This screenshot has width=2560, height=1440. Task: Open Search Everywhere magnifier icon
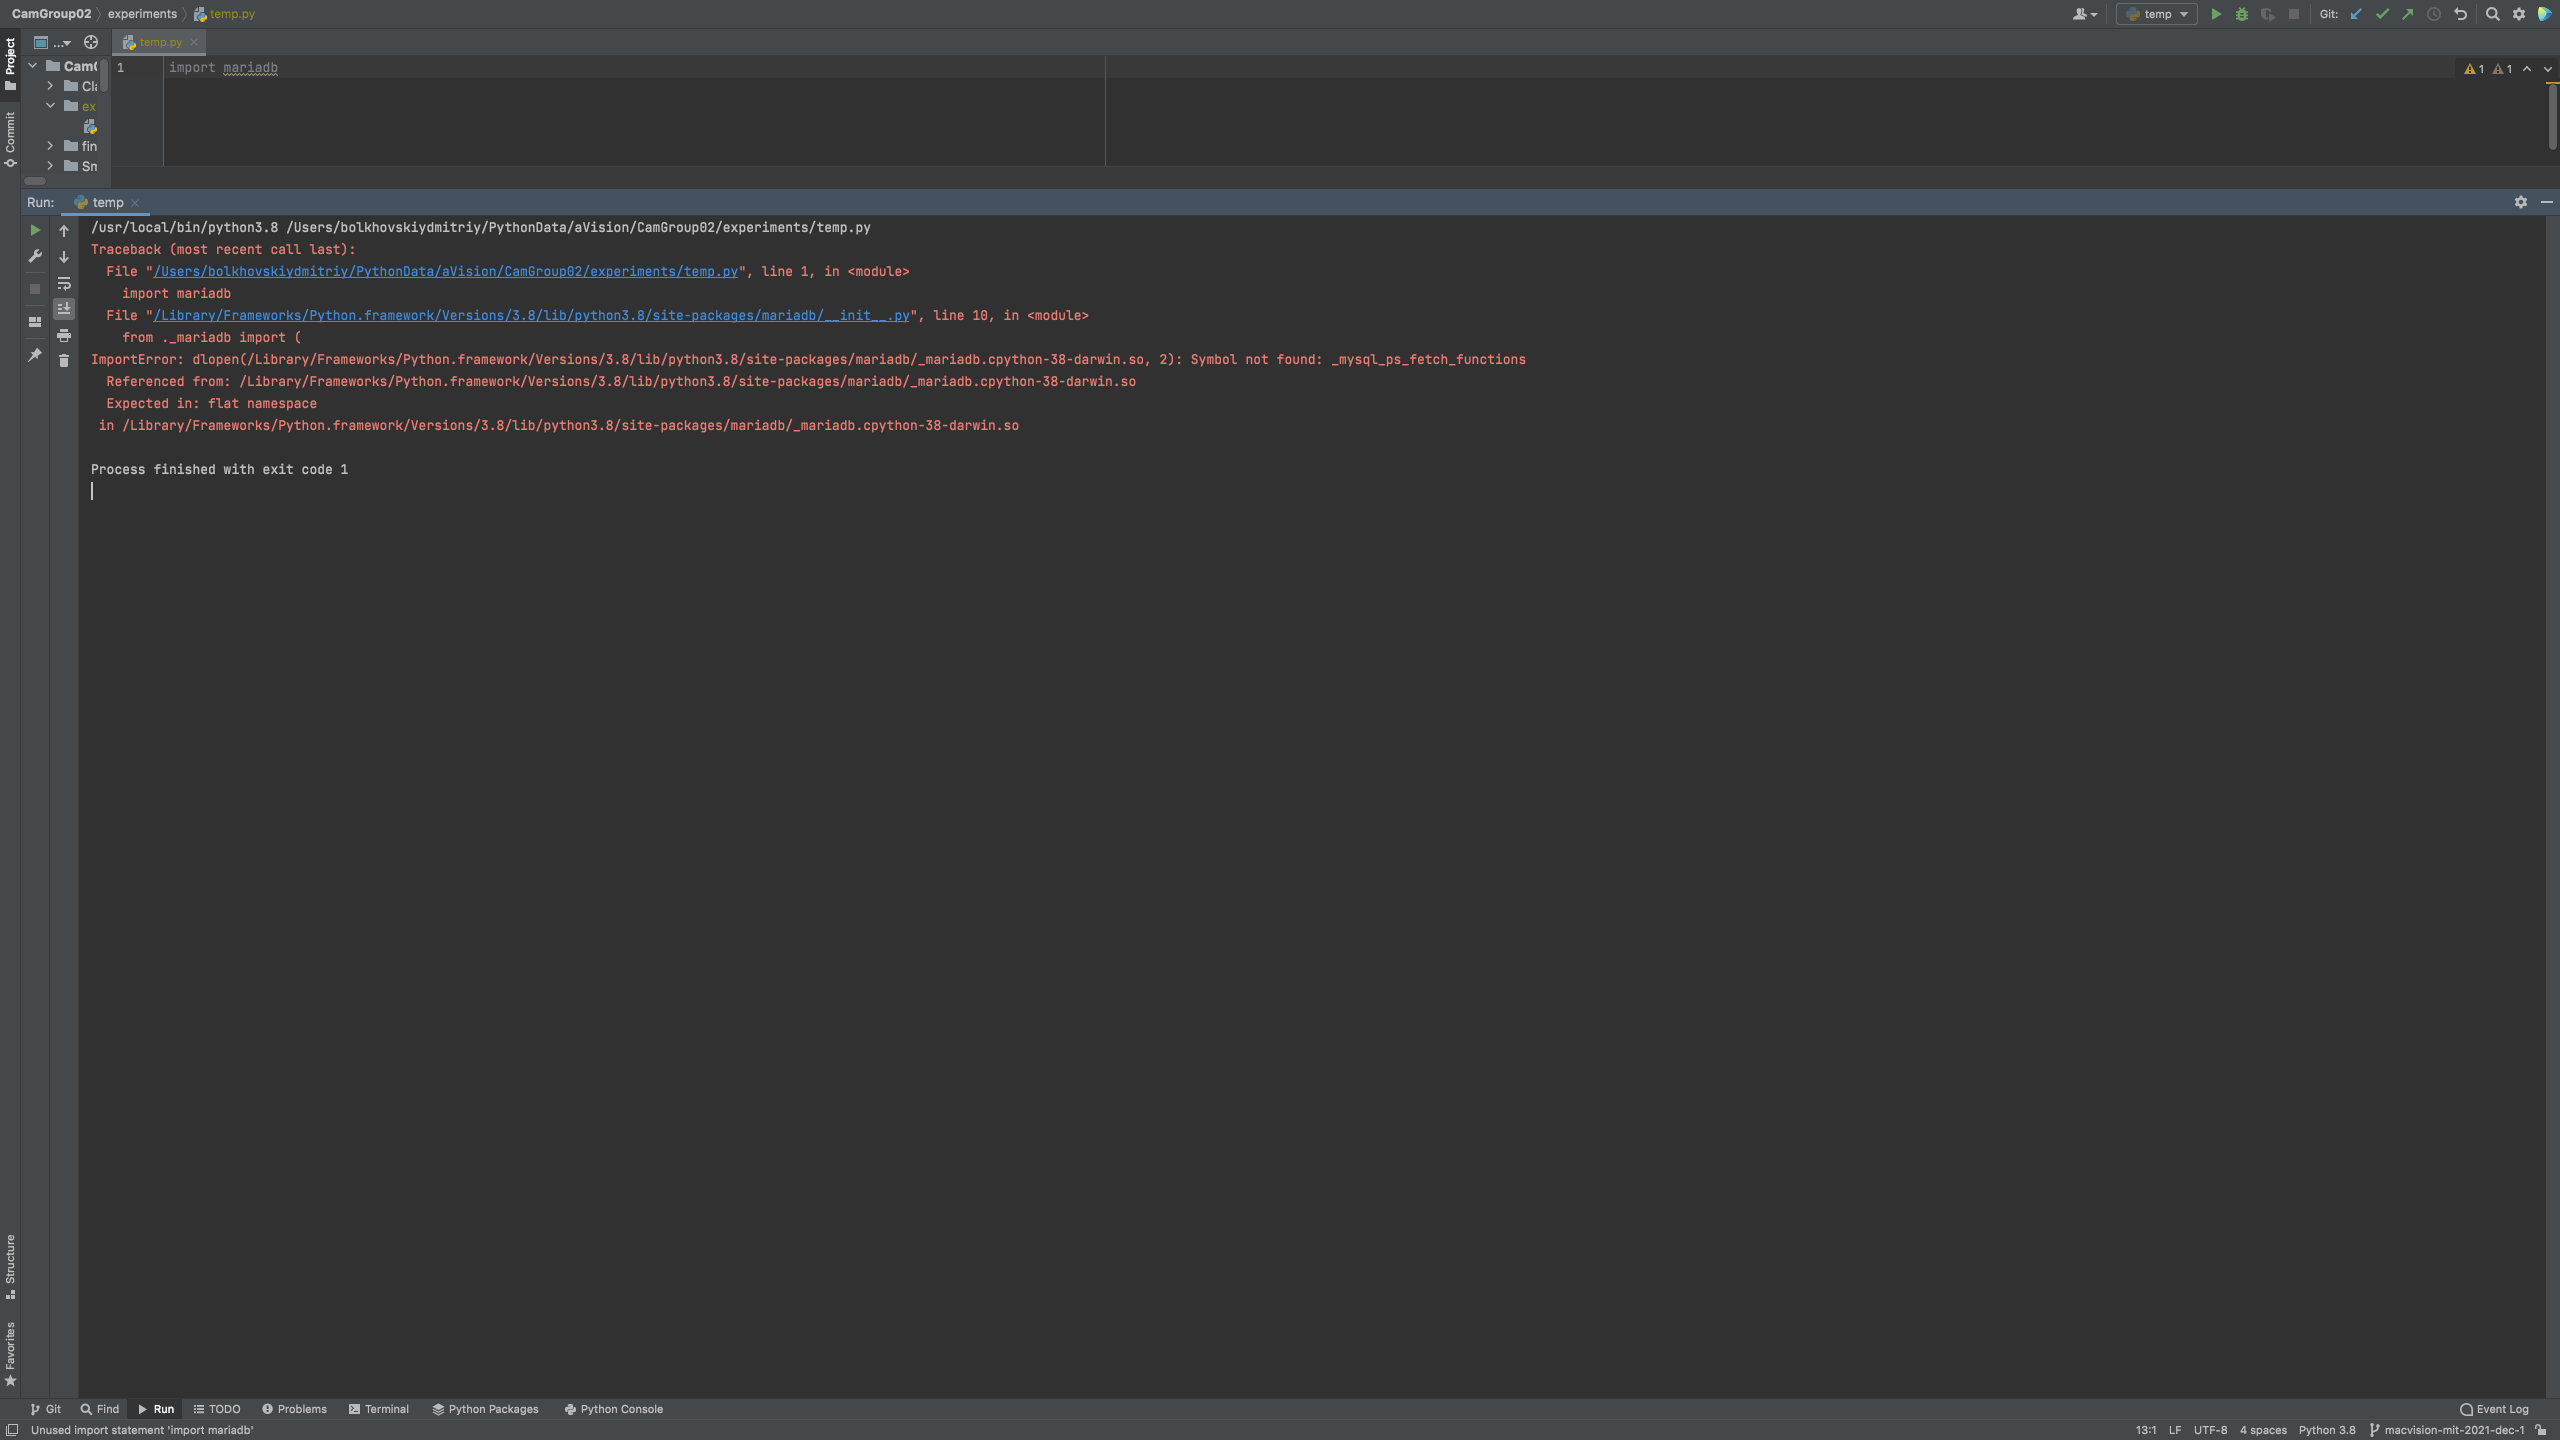(x=2493, y=14)
